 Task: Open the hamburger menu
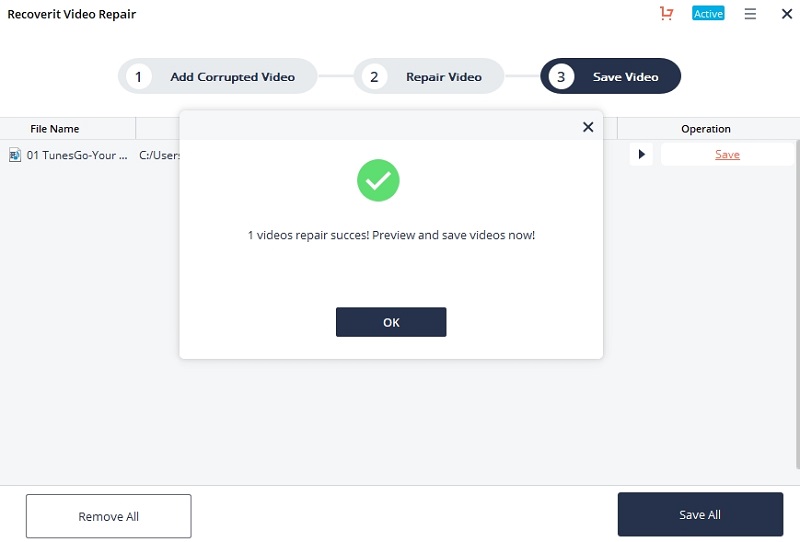tap(750, 14)
